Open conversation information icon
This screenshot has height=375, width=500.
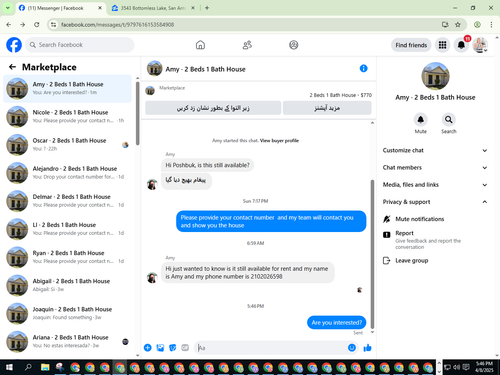(364, 68)
